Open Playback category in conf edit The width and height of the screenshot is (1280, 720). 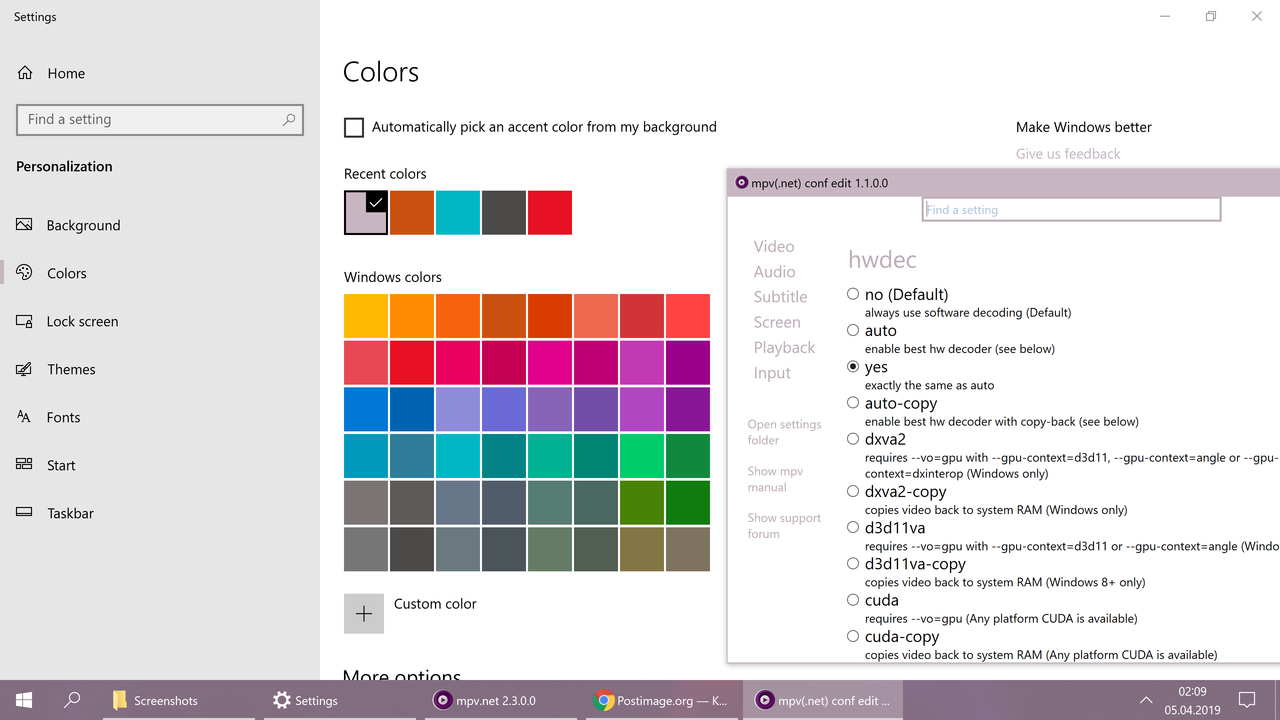click(785, 348)
